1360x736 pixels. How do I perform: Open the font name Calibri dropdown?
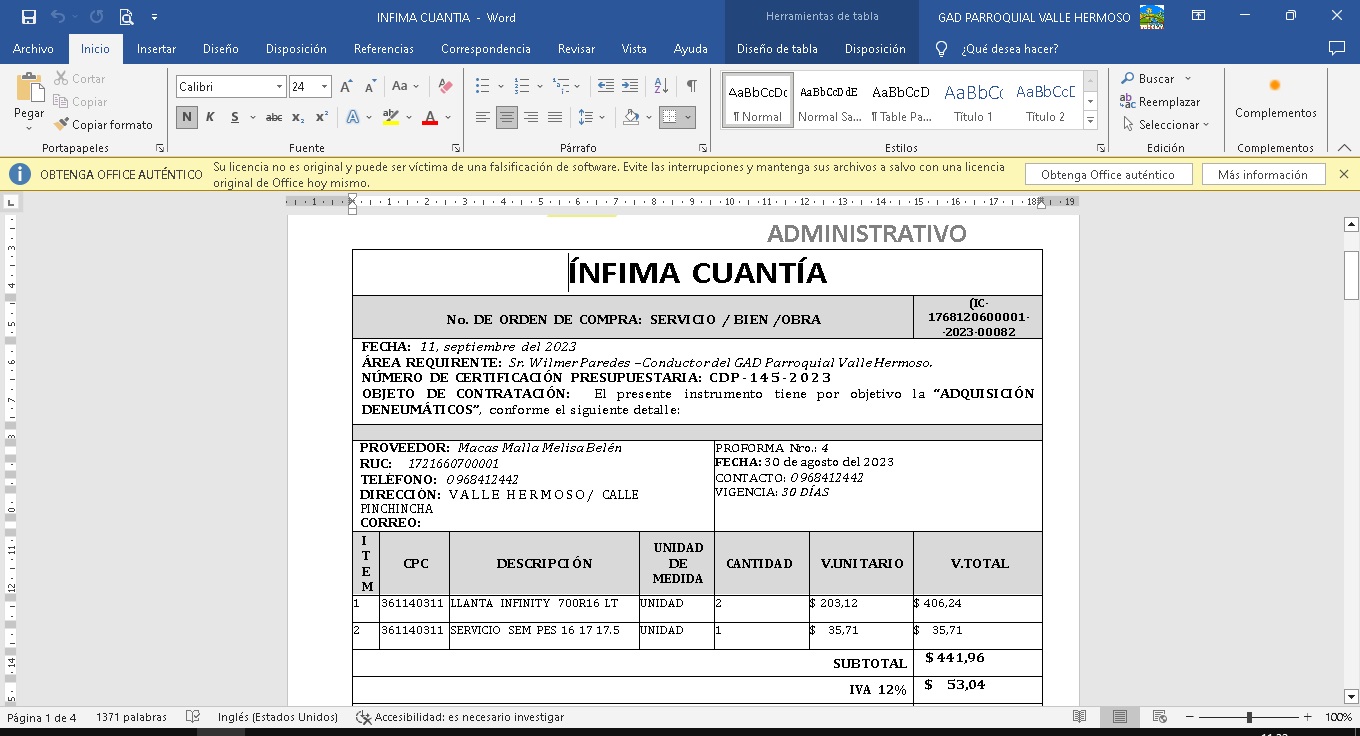tap(279, 87)
